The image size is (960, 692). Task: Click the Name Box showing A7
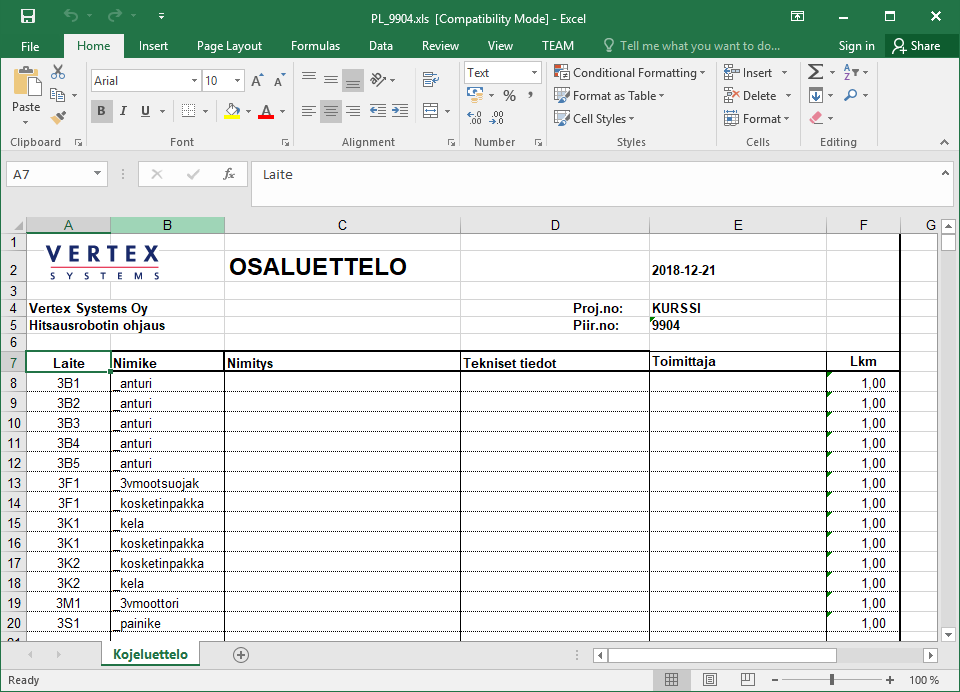47,174
